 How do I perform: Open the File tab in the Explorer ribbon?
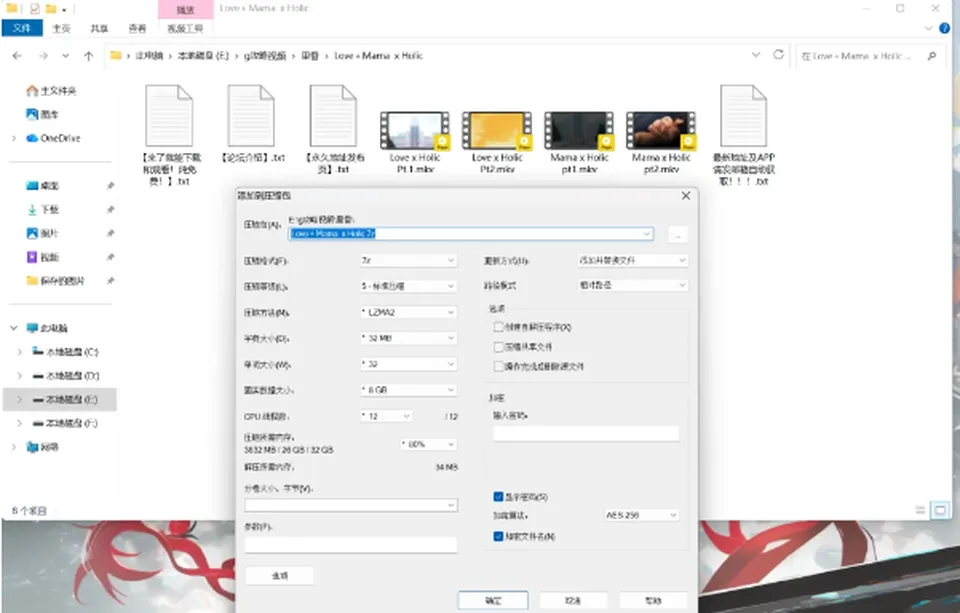coord(22,28)
